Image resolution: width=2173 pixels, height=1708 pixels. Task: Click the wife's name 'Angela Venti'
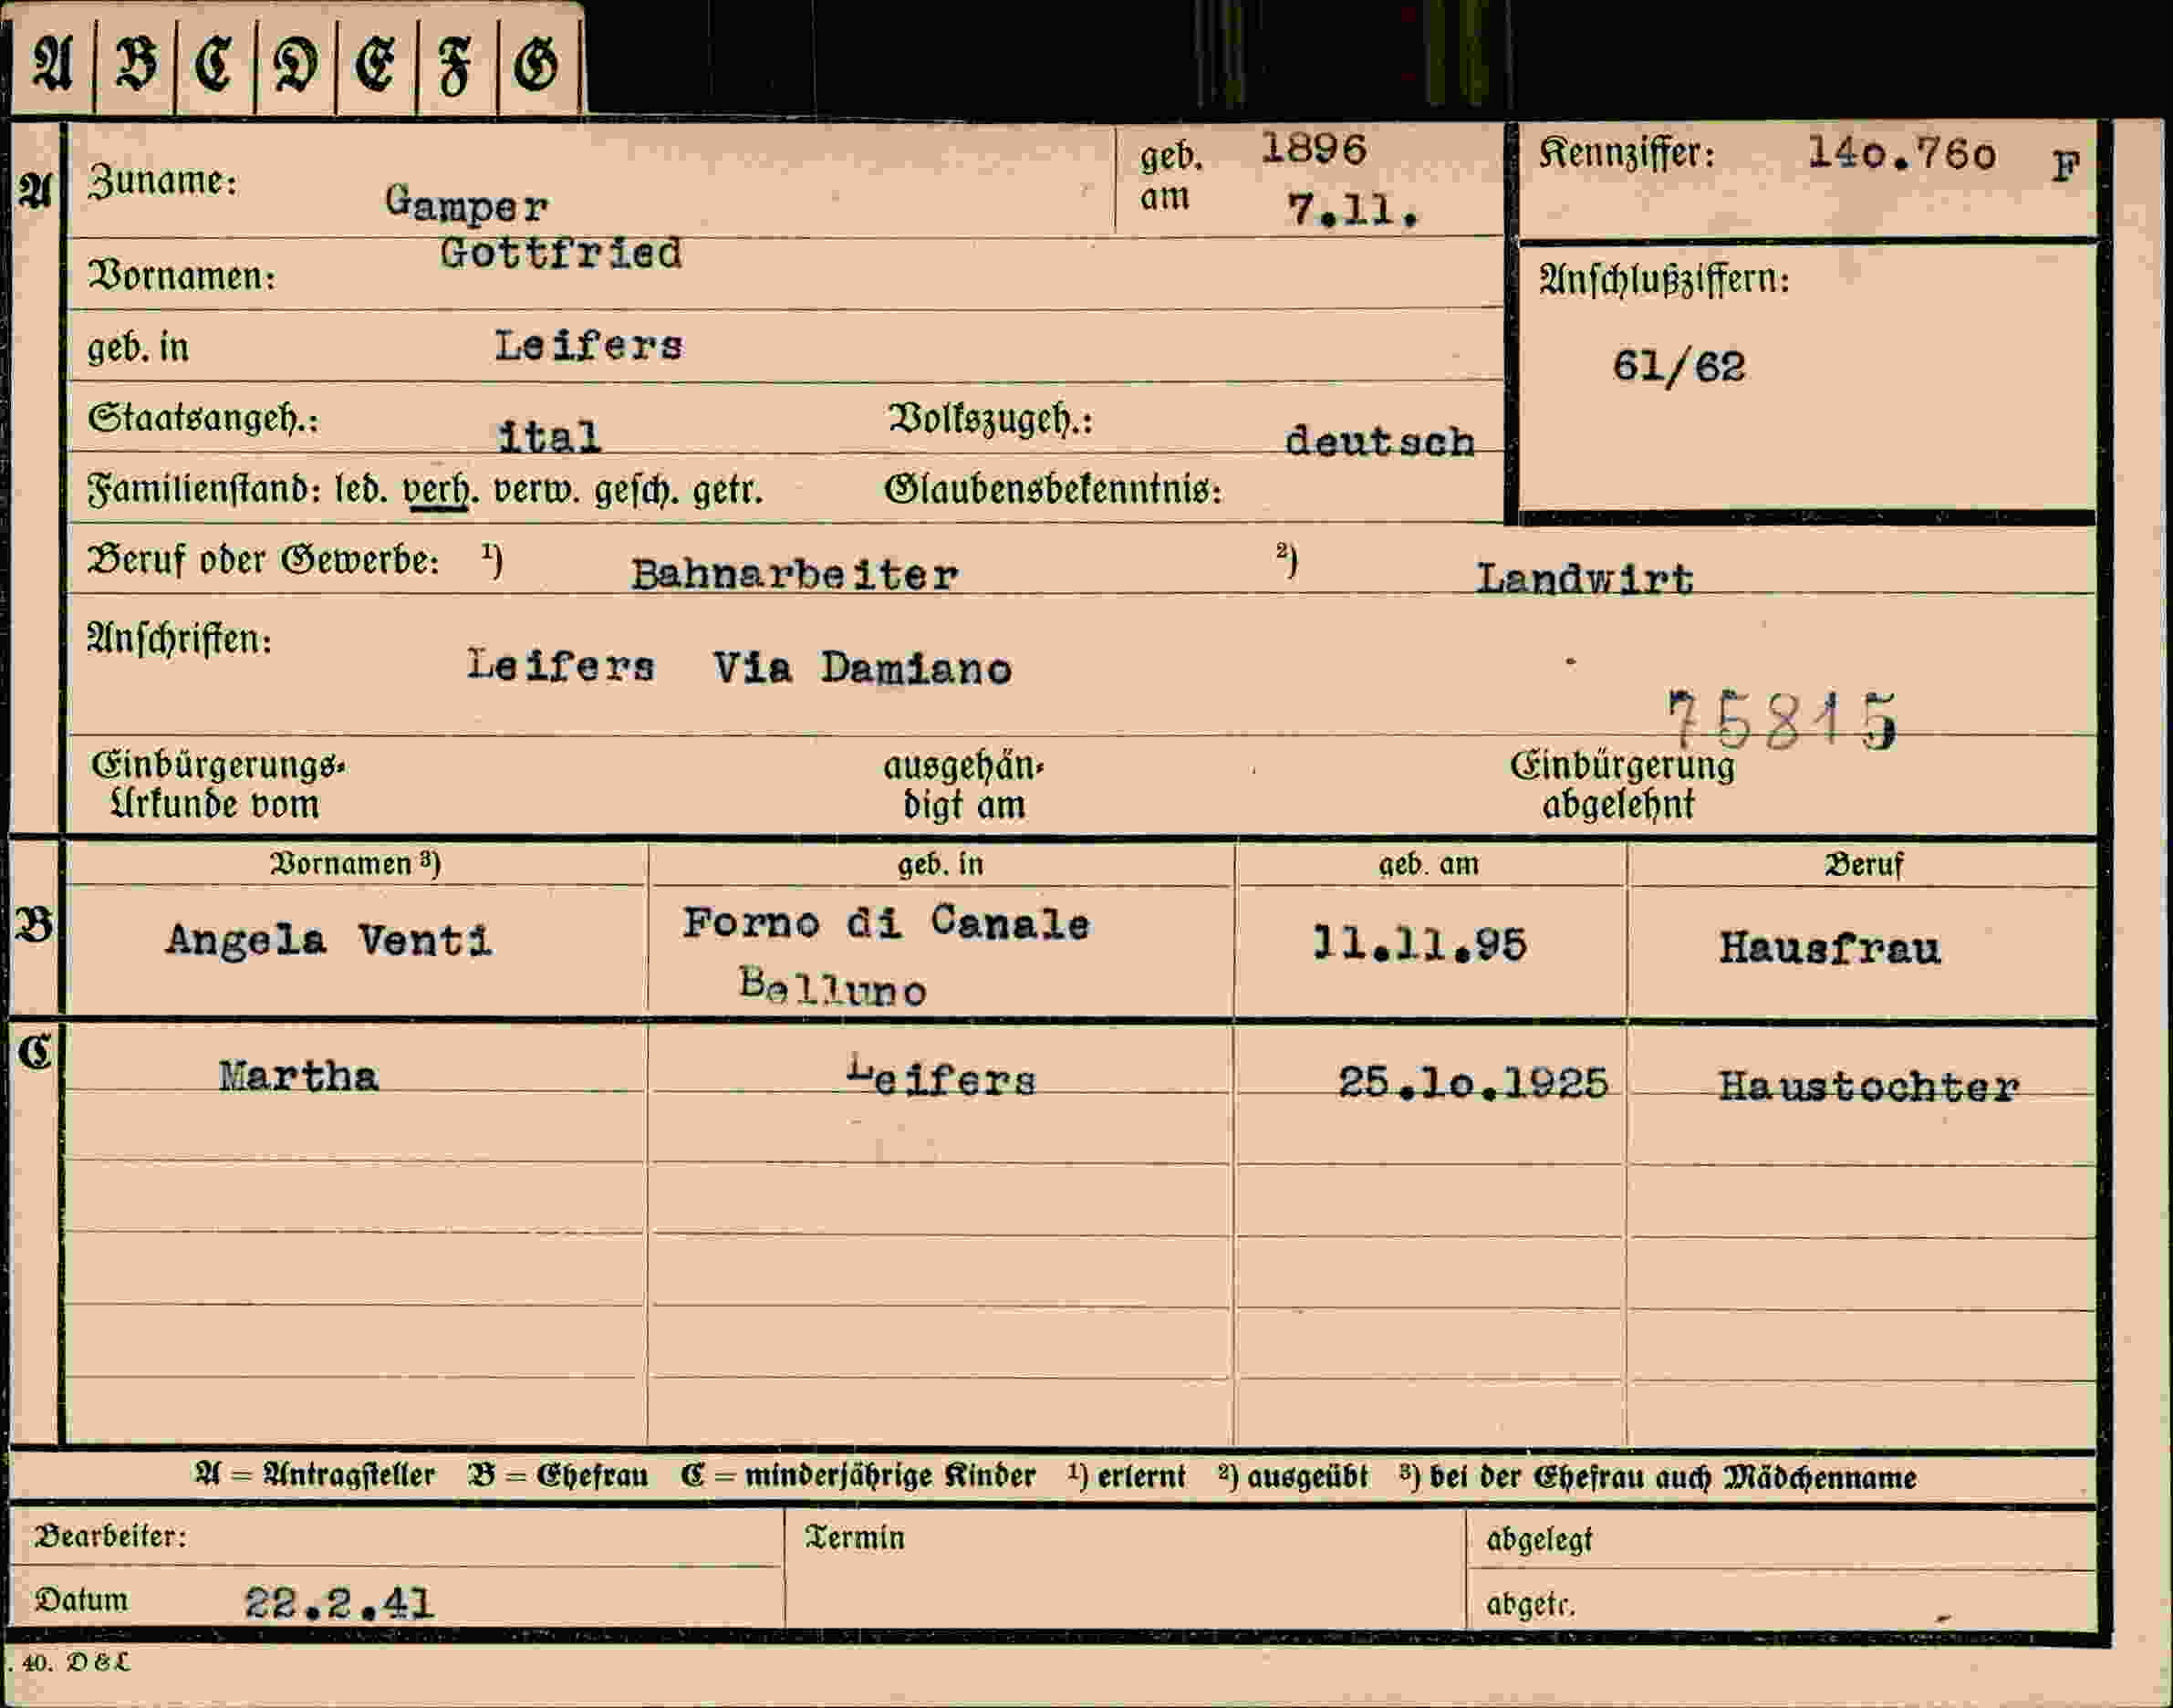[329, 940]
